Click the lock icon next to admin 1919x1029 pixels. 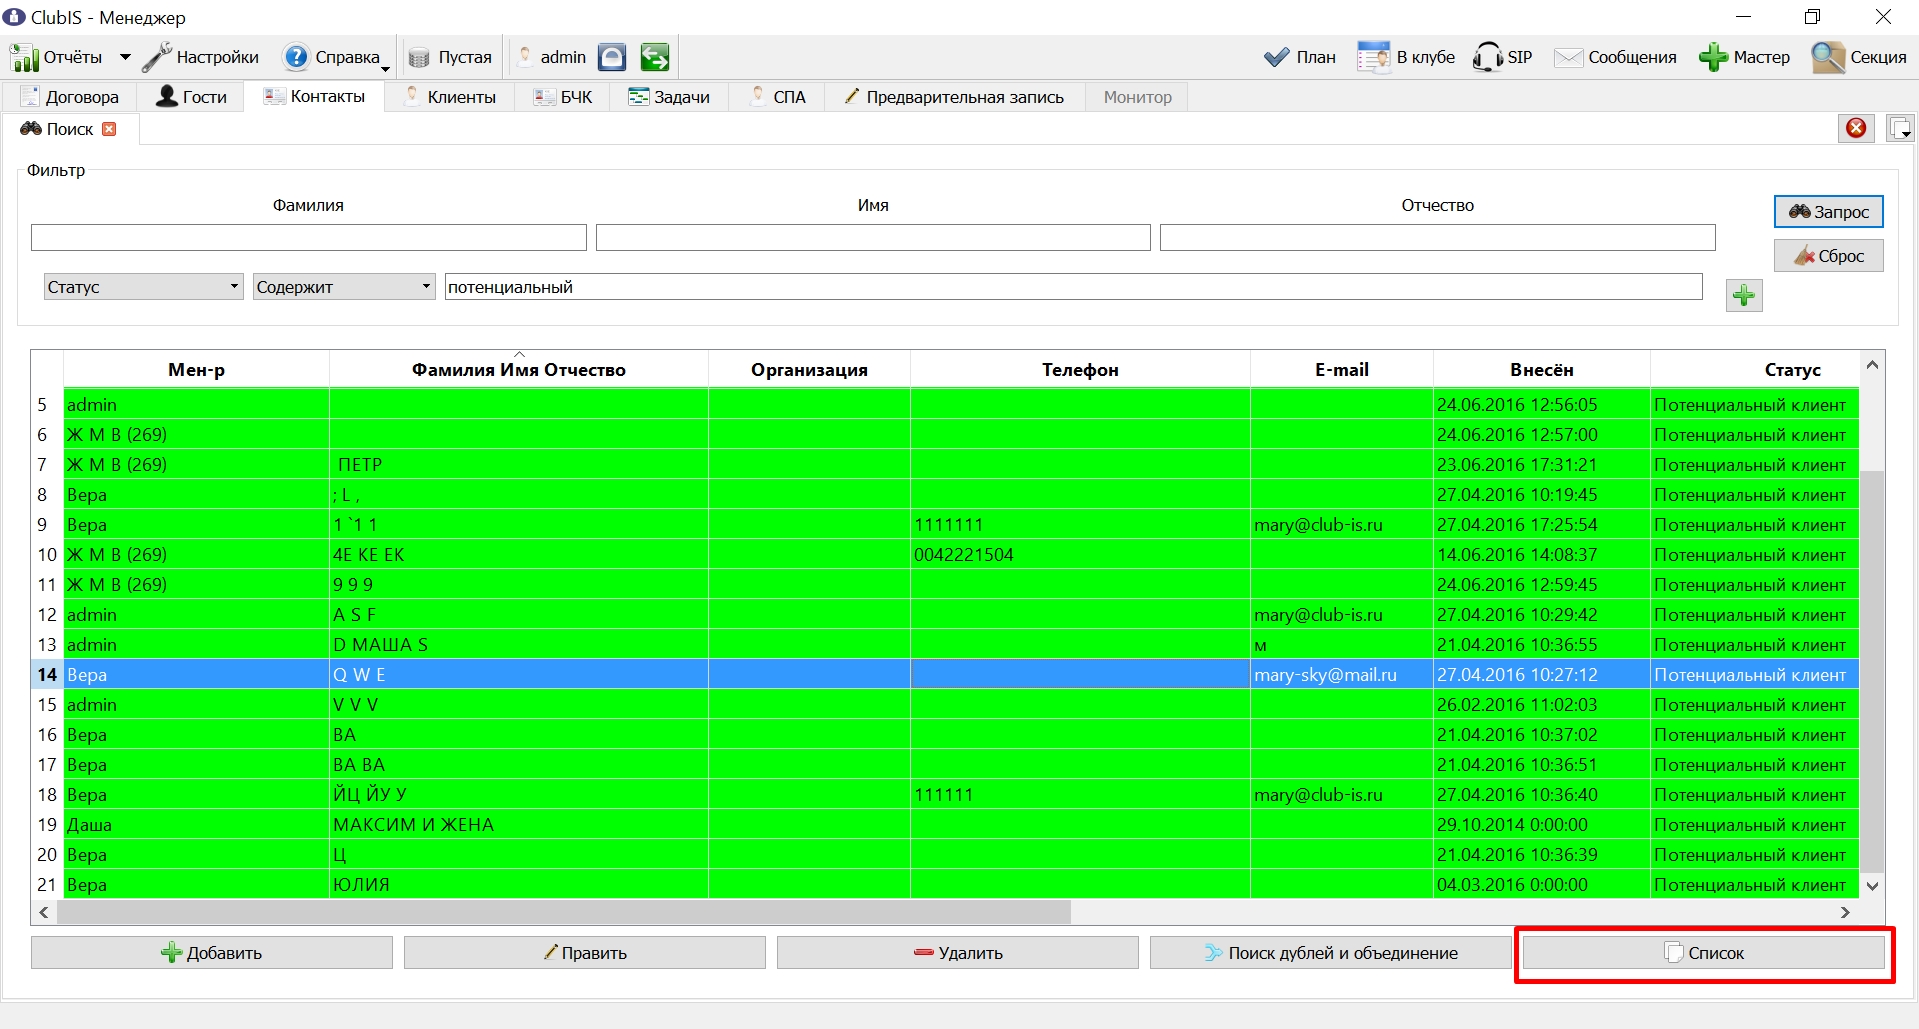click(x=612, y=57)
